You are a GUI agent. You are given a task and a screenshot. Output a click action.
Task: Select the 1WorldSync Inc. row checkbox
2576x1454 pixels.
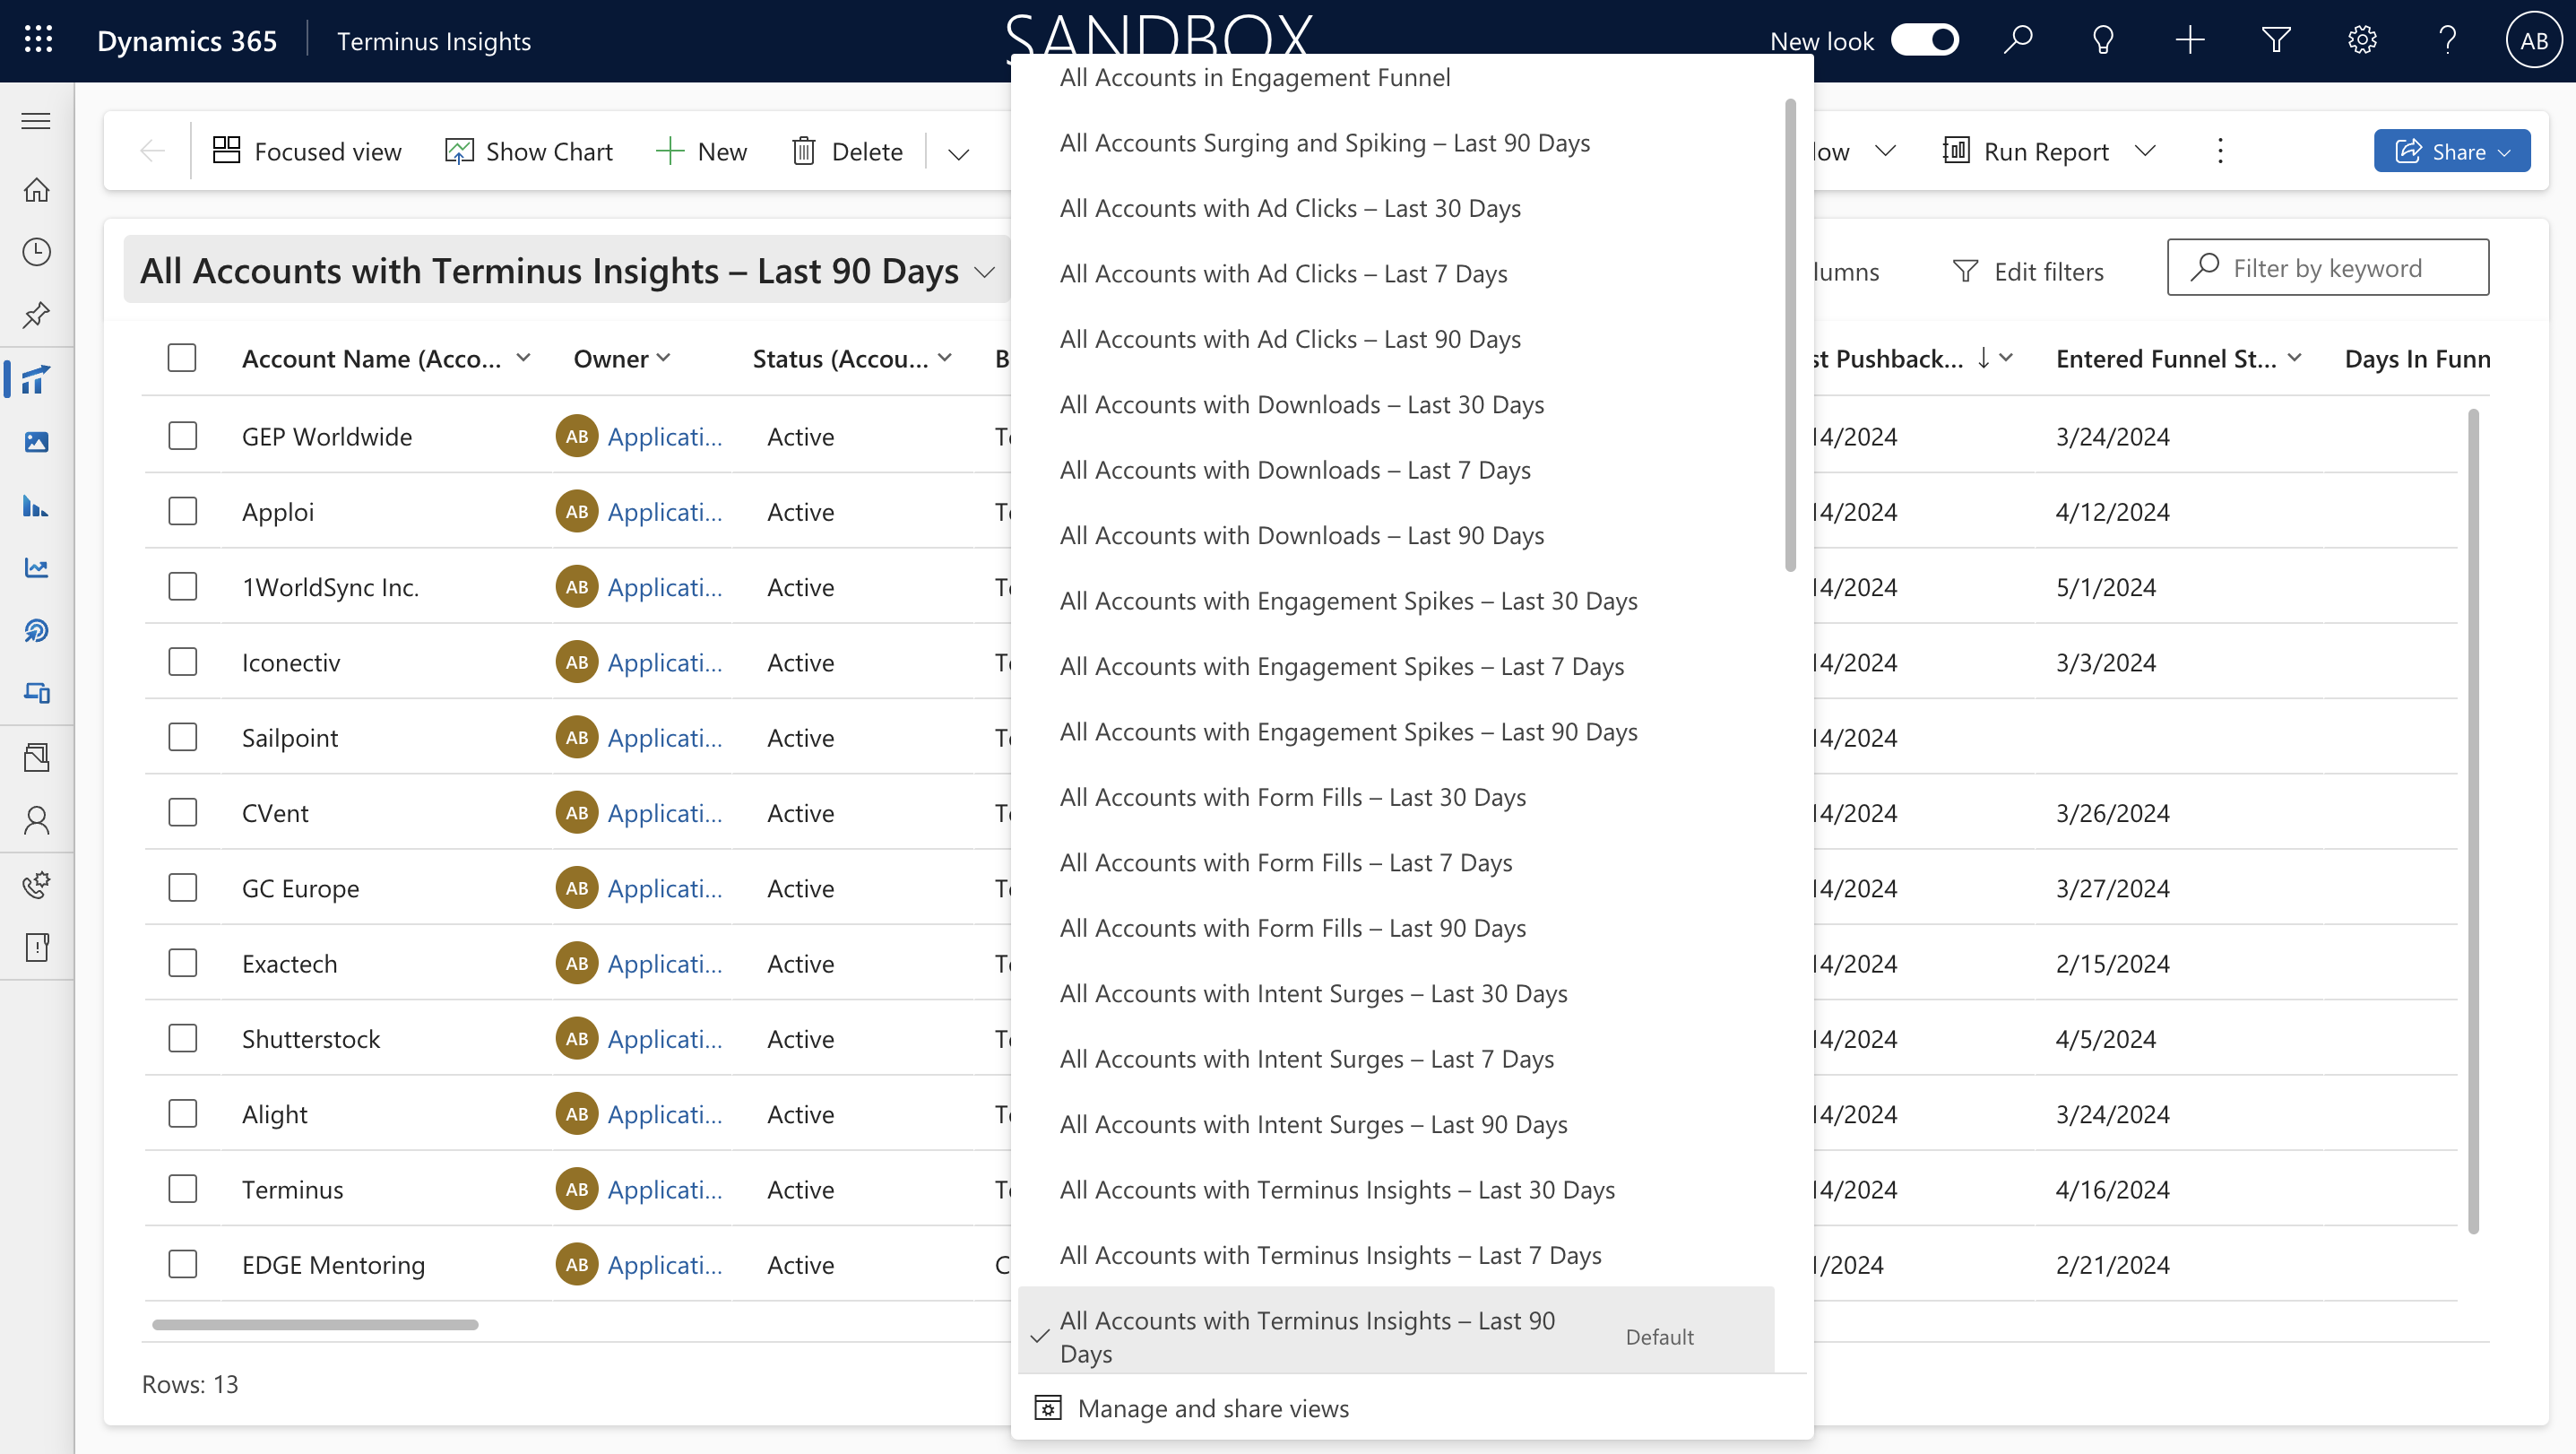click(182, 586)
